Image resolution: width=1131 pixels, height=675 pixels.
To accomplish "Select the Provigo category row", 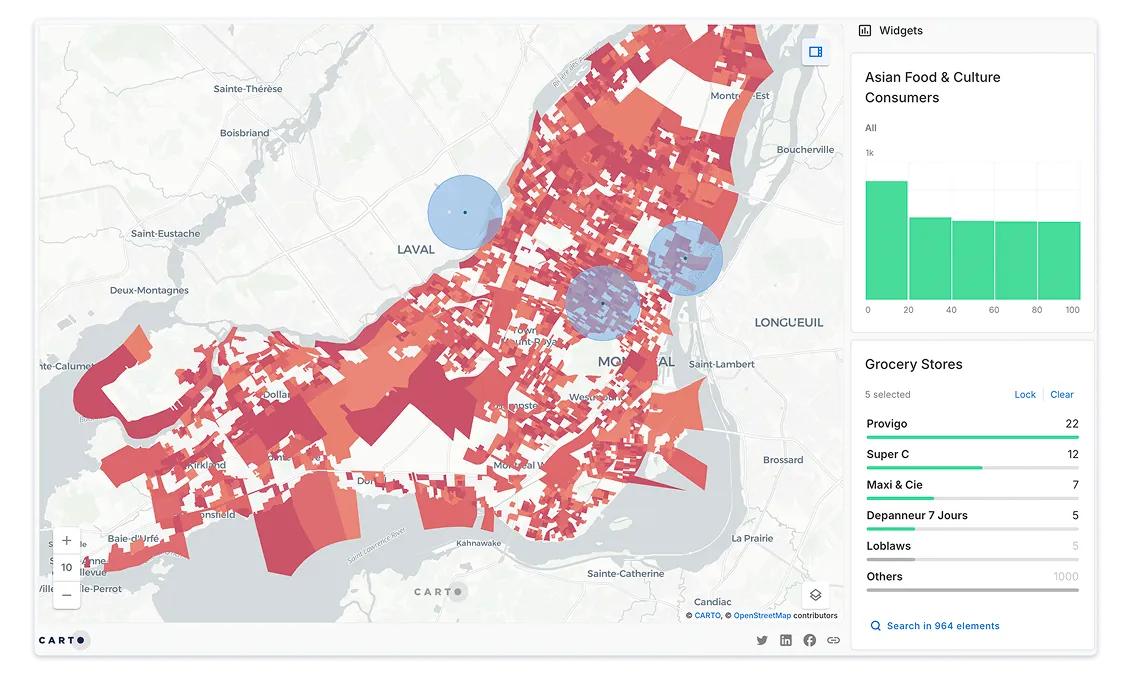I will click(x=971, y=425).
